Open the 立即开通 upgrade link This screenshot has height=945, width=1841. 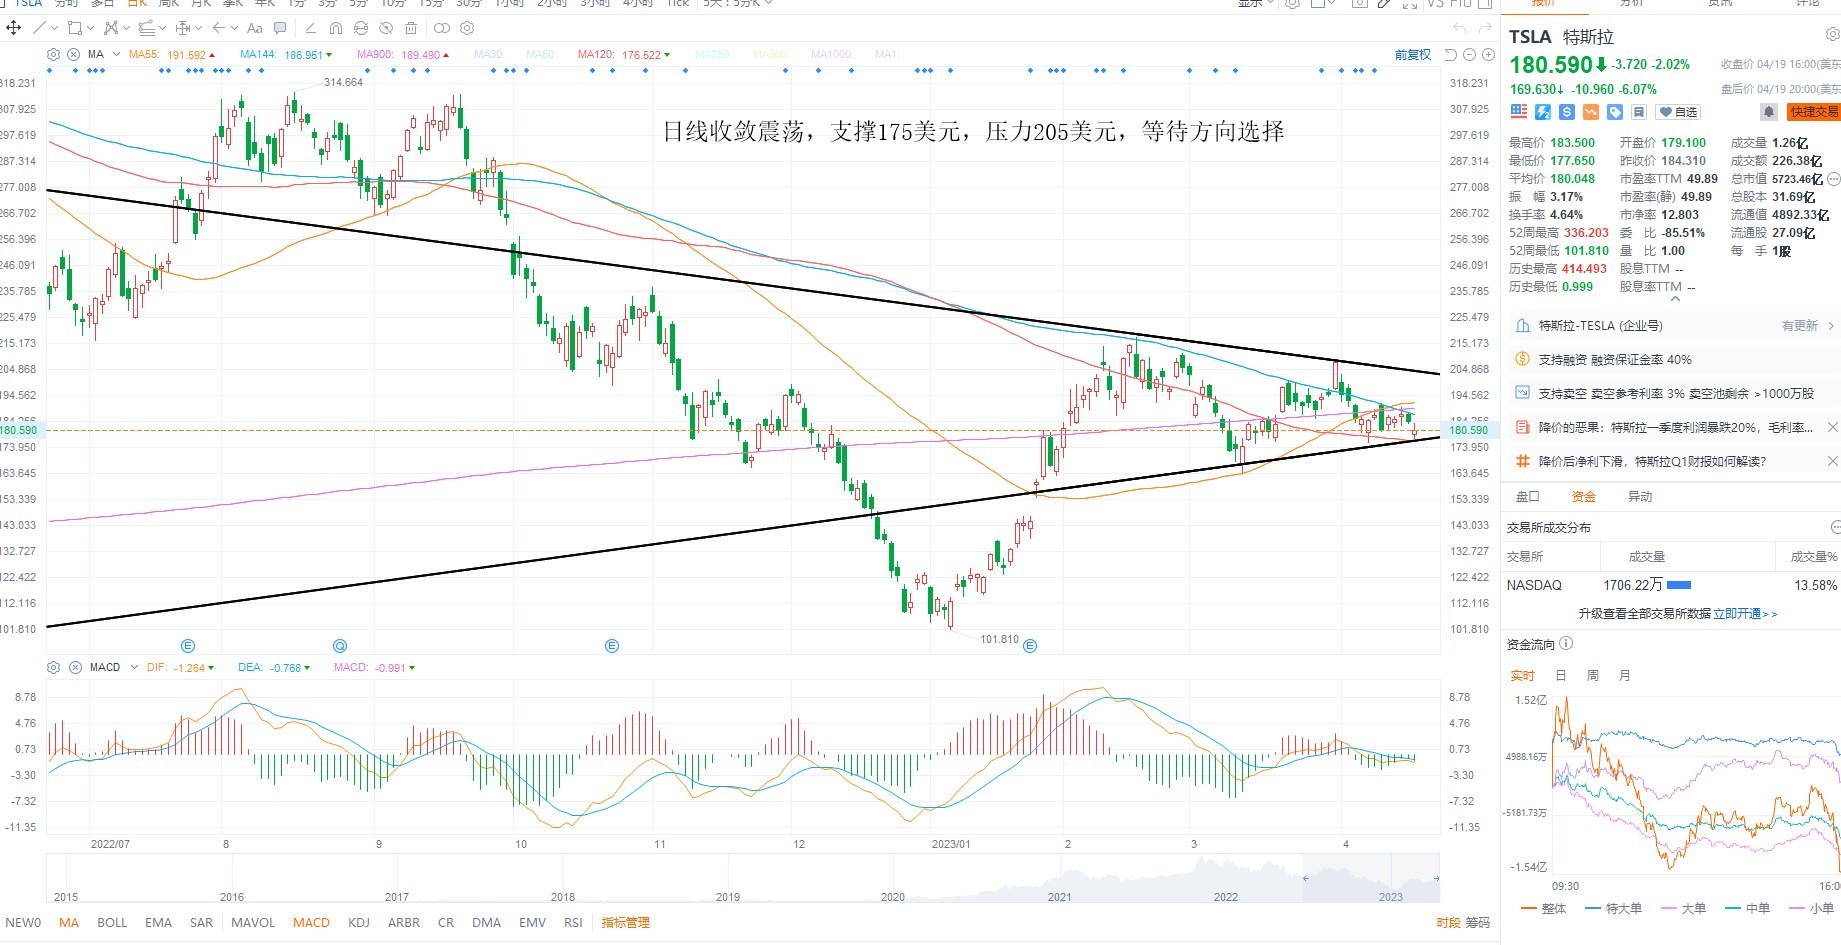click(x=1745, y=614)
